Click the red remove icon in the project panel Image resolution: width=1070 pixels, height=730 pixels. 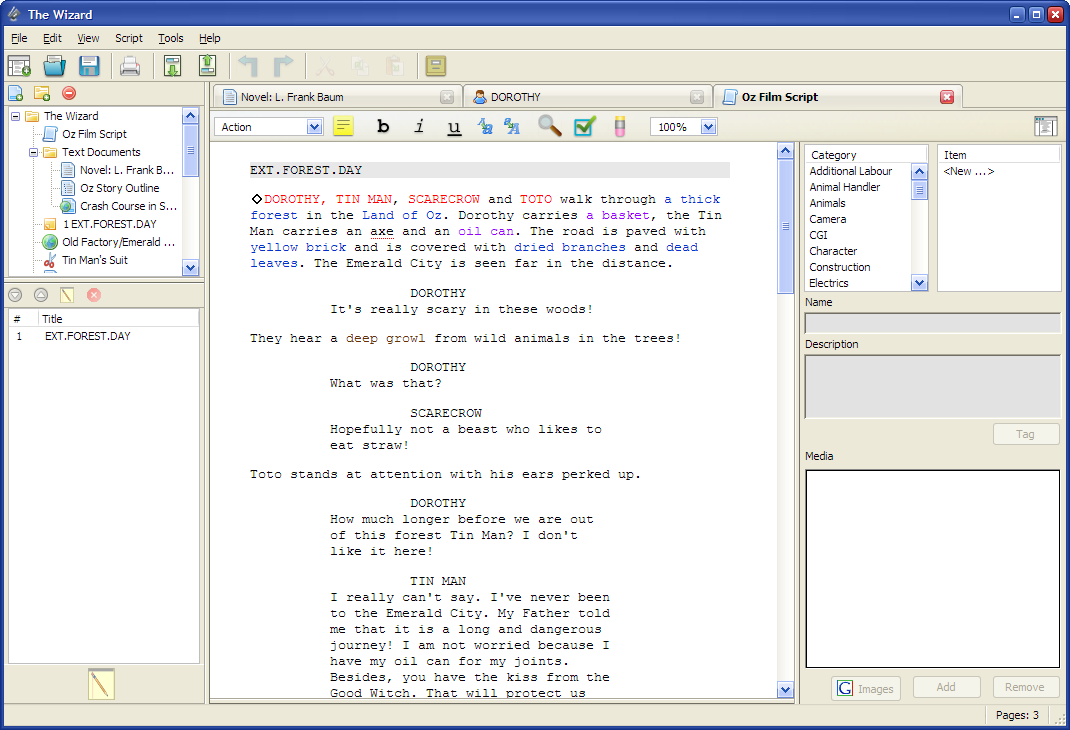(x=69, y=93)
